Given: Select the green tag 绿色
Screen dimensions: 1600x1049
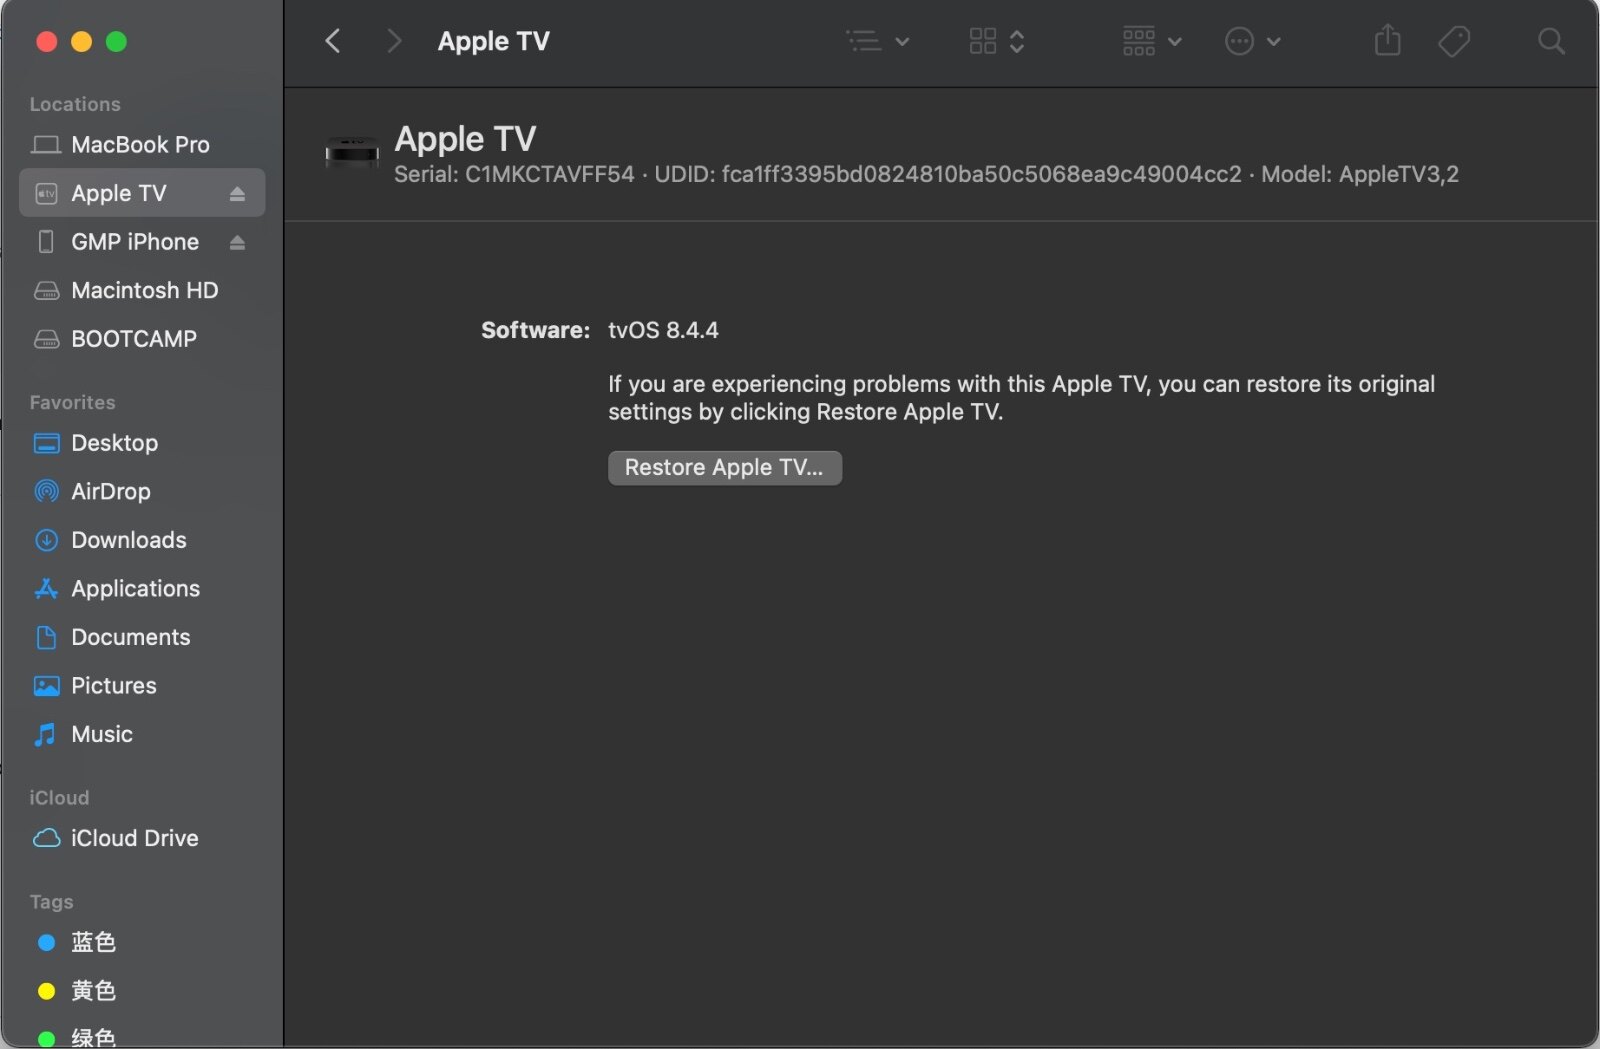Looking at the screenshot, I should [142, 1036].
